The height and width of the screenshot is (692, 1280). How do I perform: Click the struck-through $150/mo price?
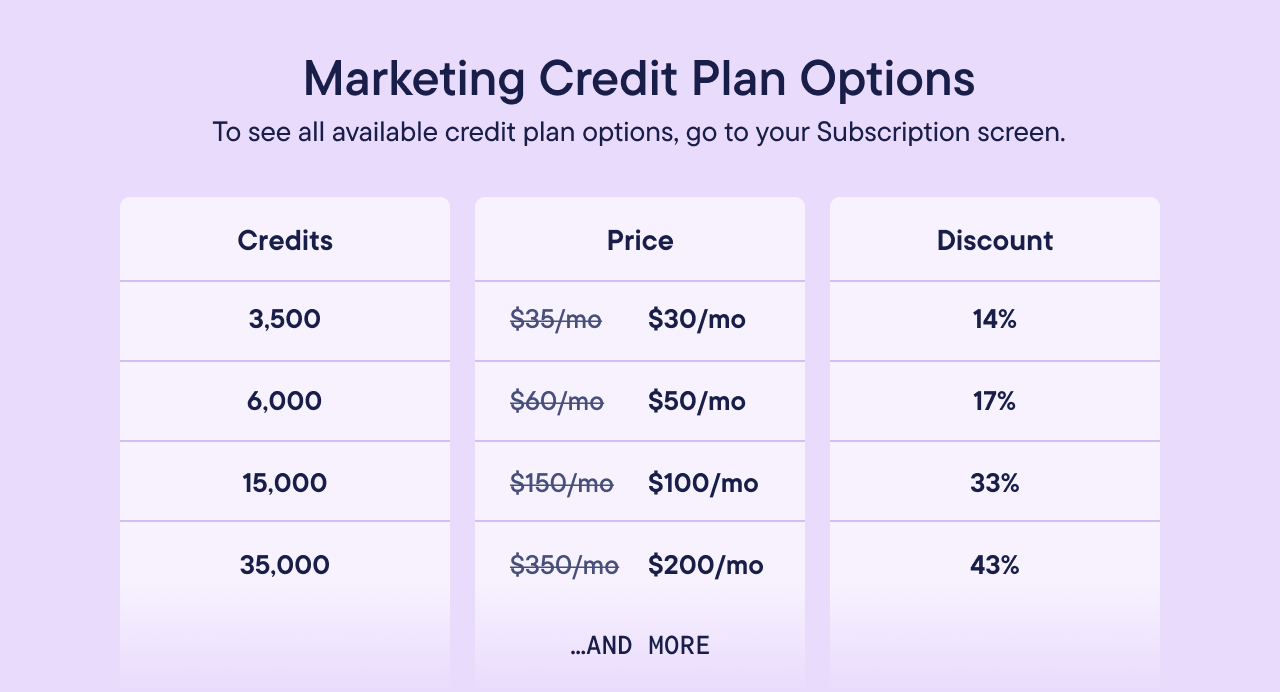(x=562, y=483)
